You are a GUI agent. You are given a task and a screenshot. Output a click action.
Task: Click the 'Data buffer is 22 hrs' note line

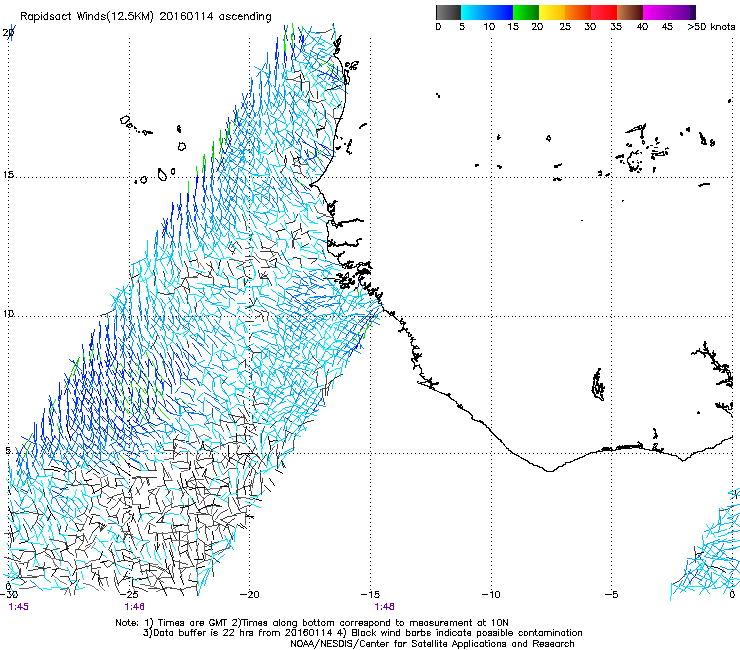[x=362, y=633]
